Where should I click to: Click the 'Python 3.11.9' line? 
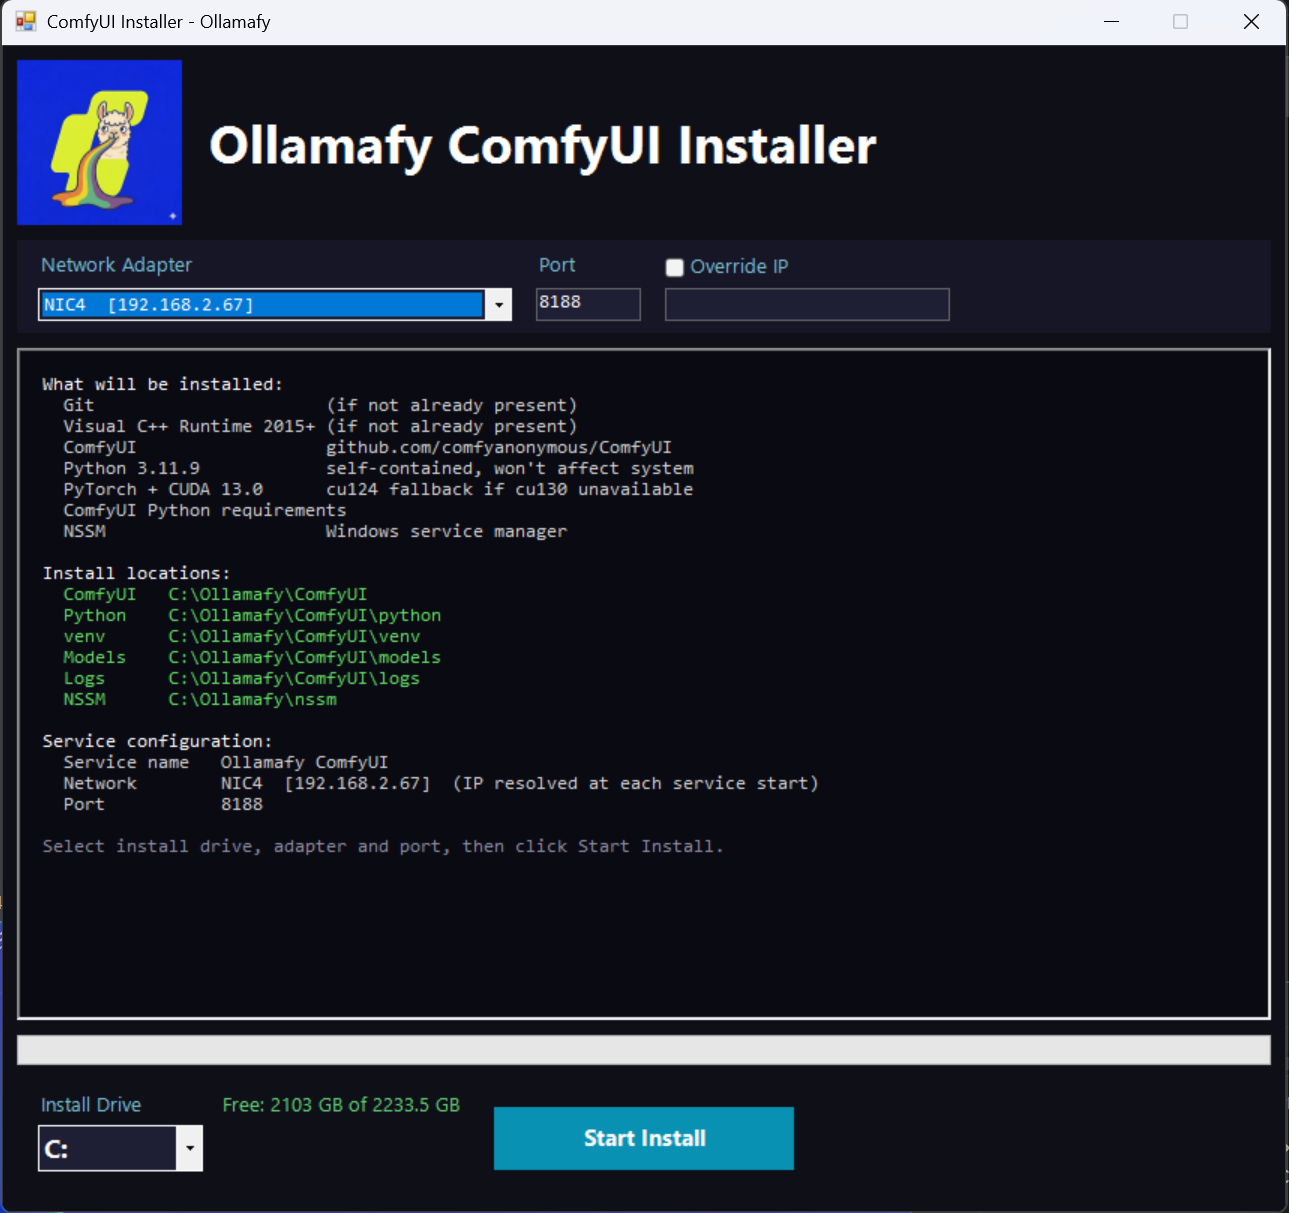point(131,468)
